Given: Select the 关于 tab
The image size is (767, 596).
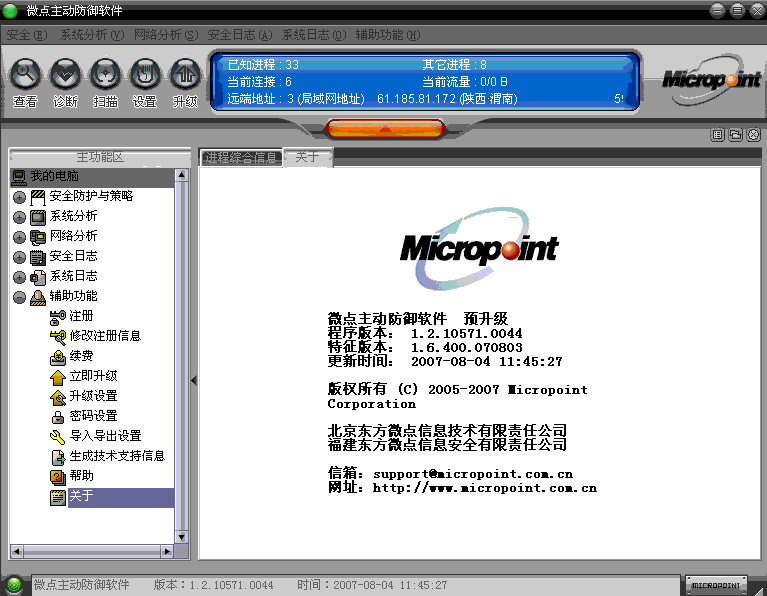Looking at the screenshot, I should click(308, 157).
